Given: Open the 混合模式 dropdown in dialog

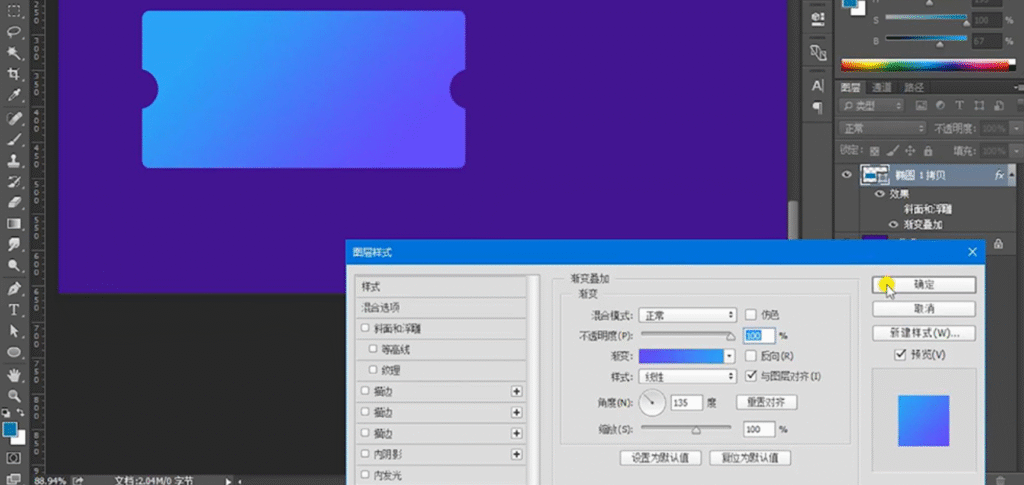Looking at the screenshot, I should tap(688, 315).
